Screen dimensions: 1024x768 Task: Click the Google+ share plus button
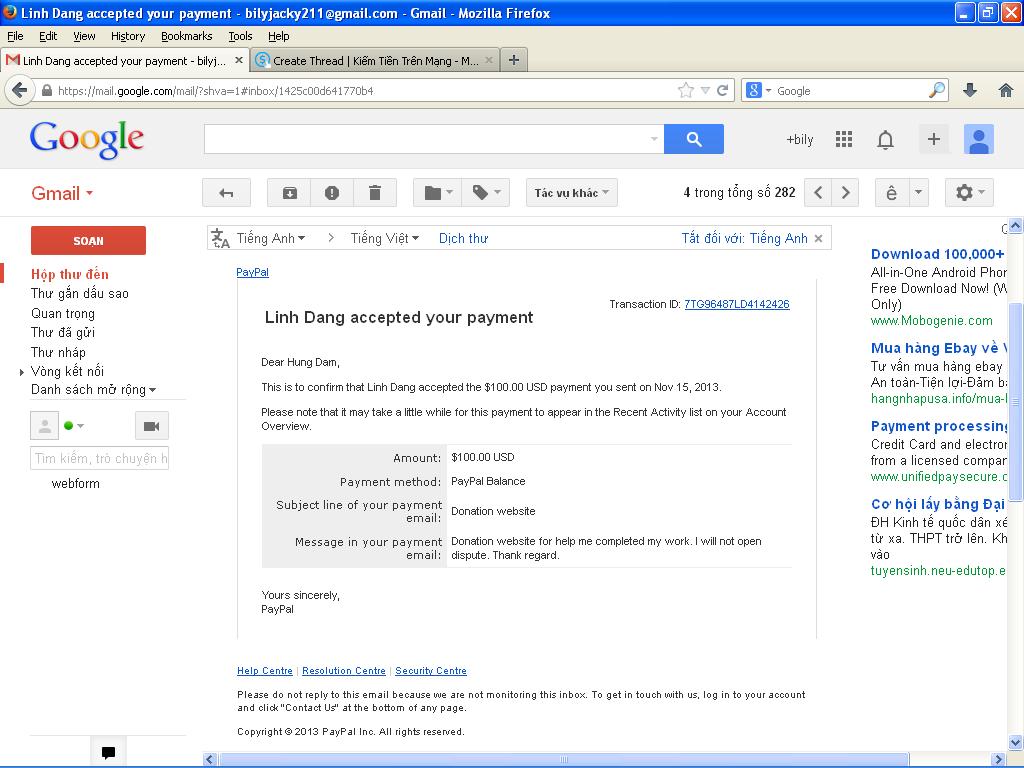[x=934, y=139]
